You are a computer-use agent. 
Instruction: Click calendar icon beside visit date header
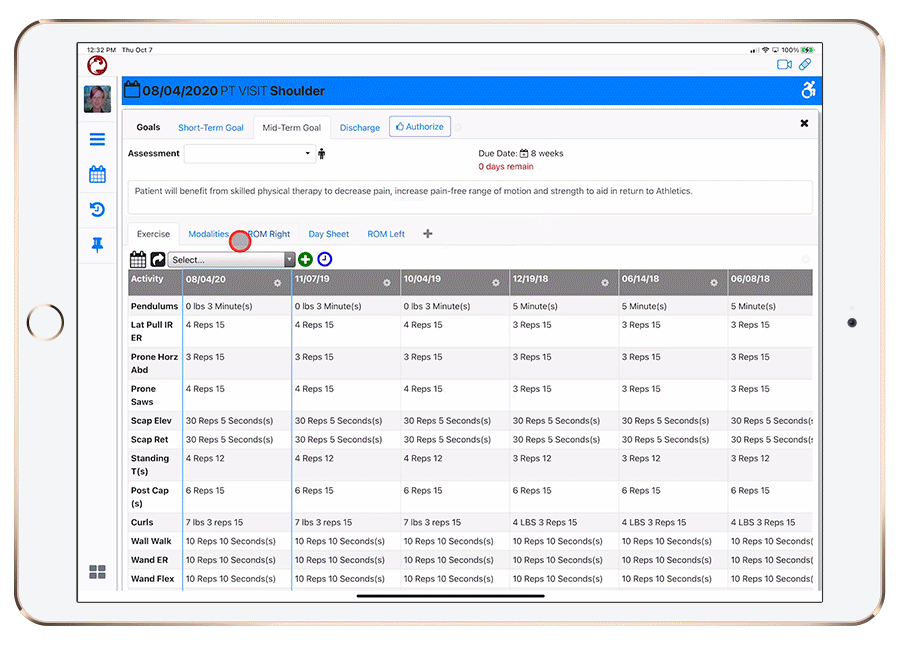[133, 90]
